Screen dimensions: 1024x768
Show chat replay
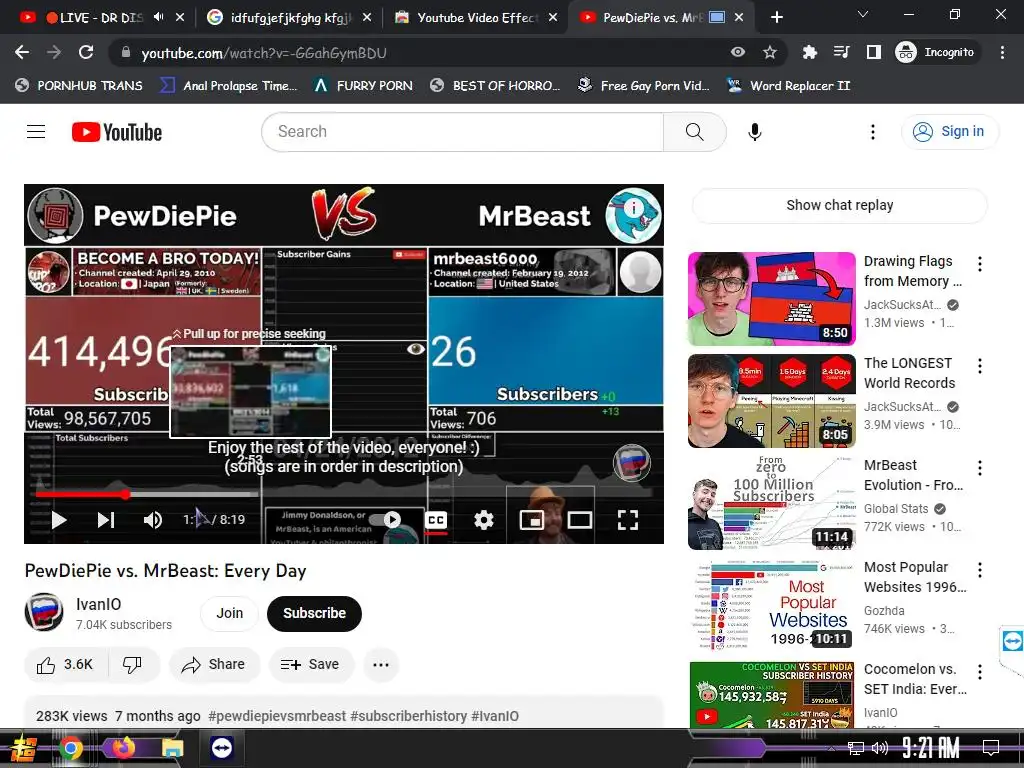click(839, 205)
